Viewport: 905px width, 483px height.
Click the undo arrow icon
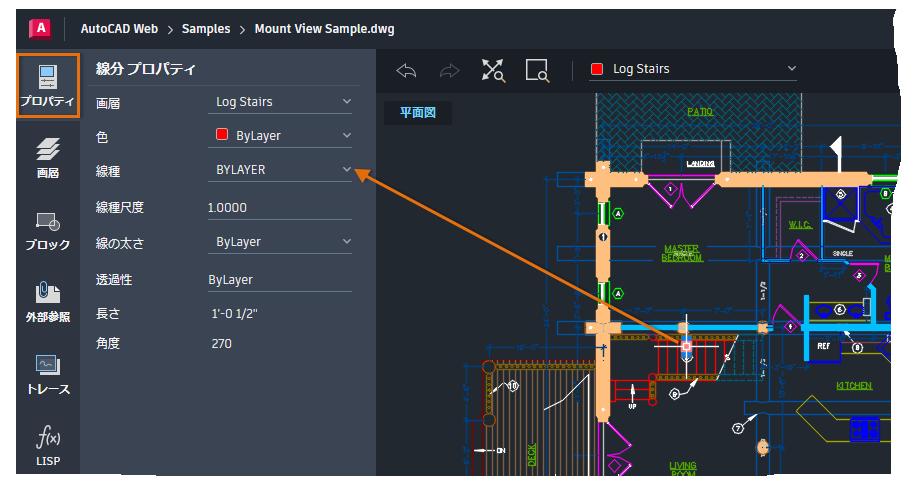point(406,70)
